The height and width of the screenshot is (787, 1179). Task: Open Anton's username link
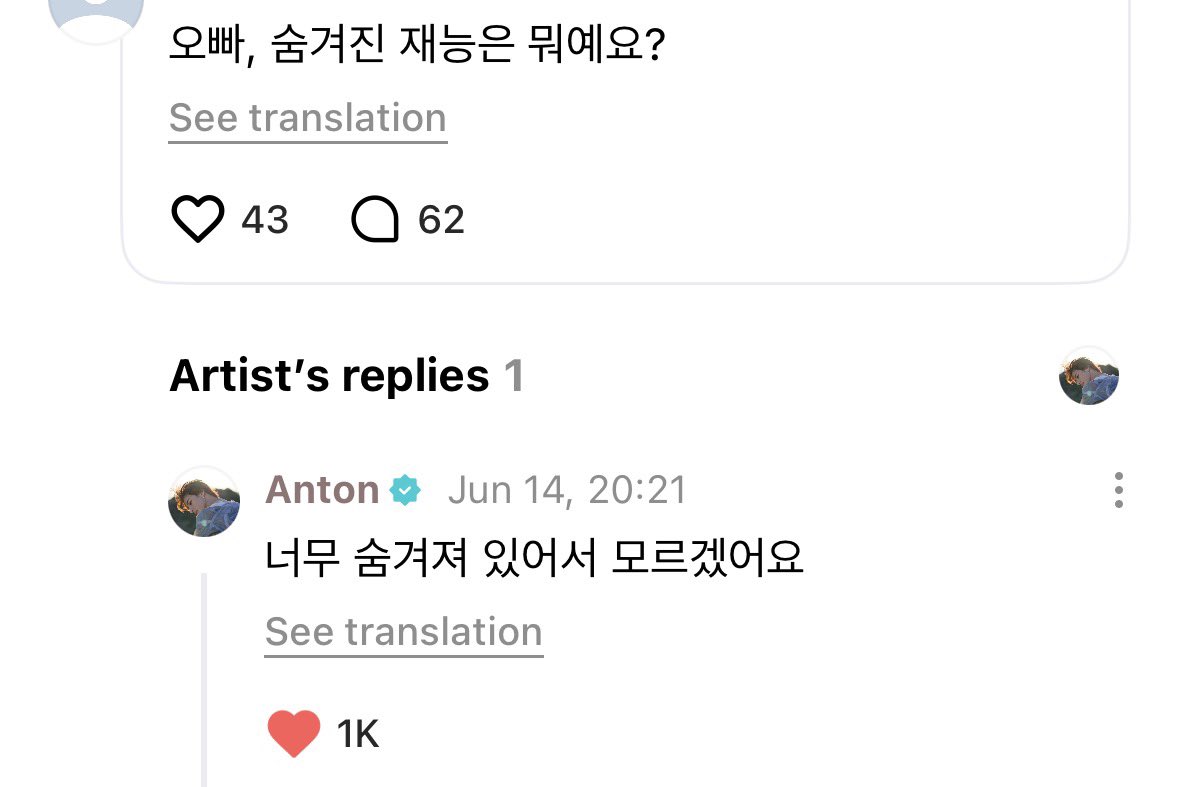click(322, 490)
